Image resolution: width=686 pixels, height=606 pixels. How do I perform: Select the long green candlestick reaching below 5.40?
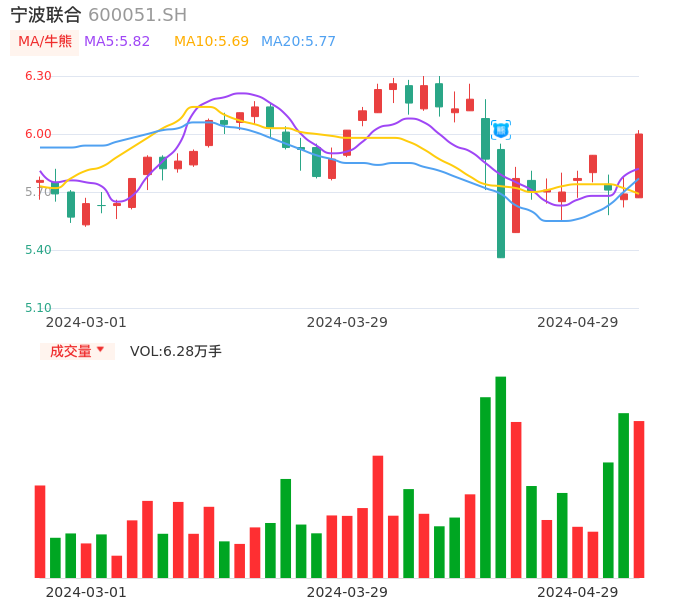point(501,203)
